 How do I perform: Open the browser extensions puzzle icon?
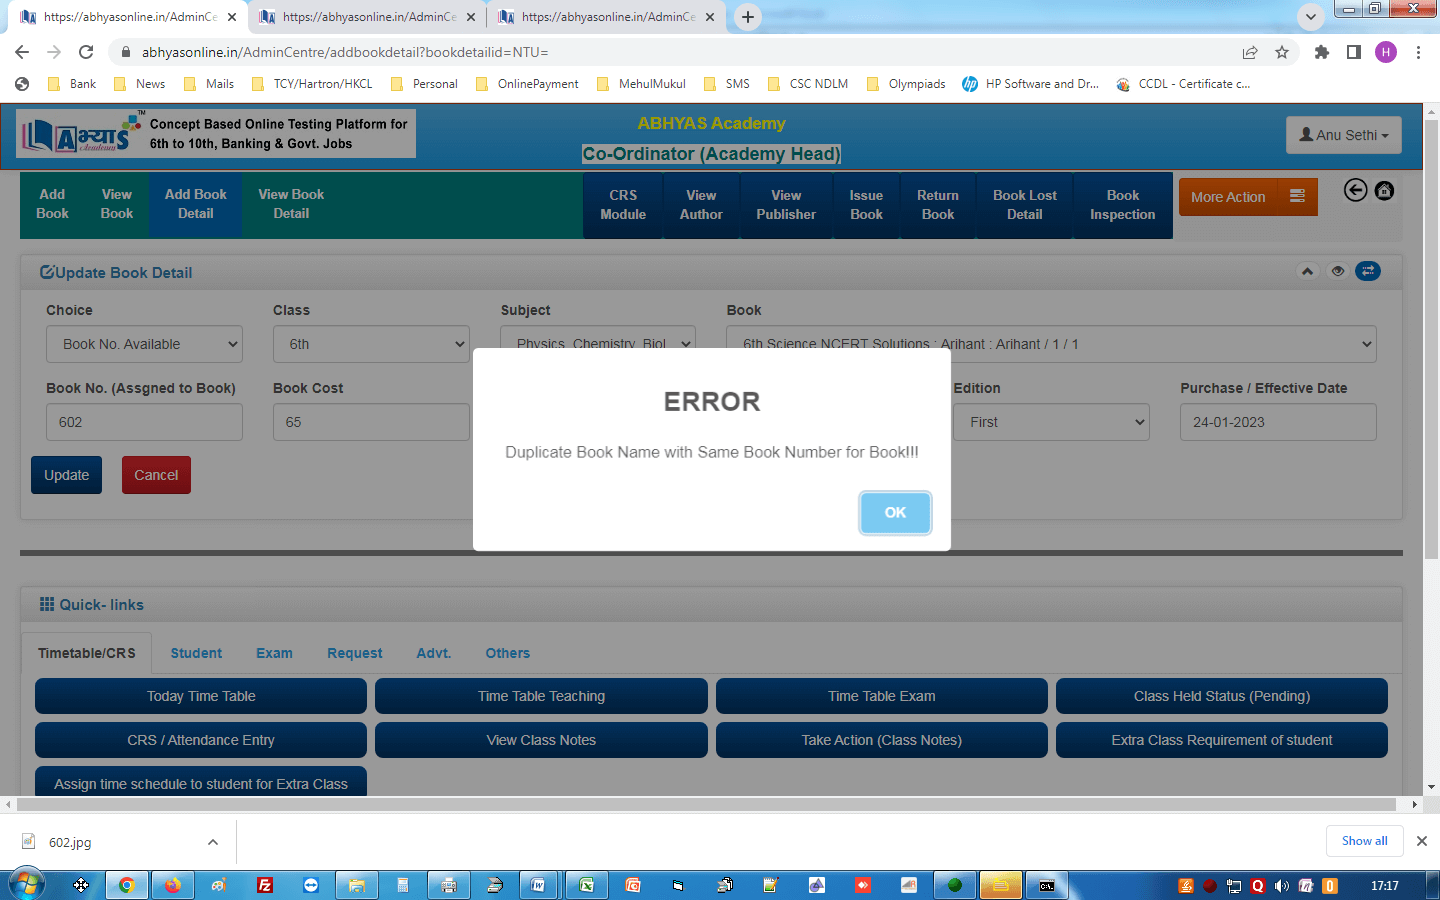pos(1322,52)
